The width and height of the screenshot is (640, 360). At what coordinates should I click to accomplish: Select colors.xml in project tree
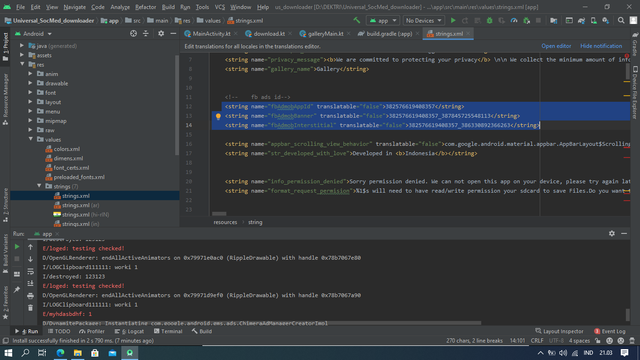(67, 149)
